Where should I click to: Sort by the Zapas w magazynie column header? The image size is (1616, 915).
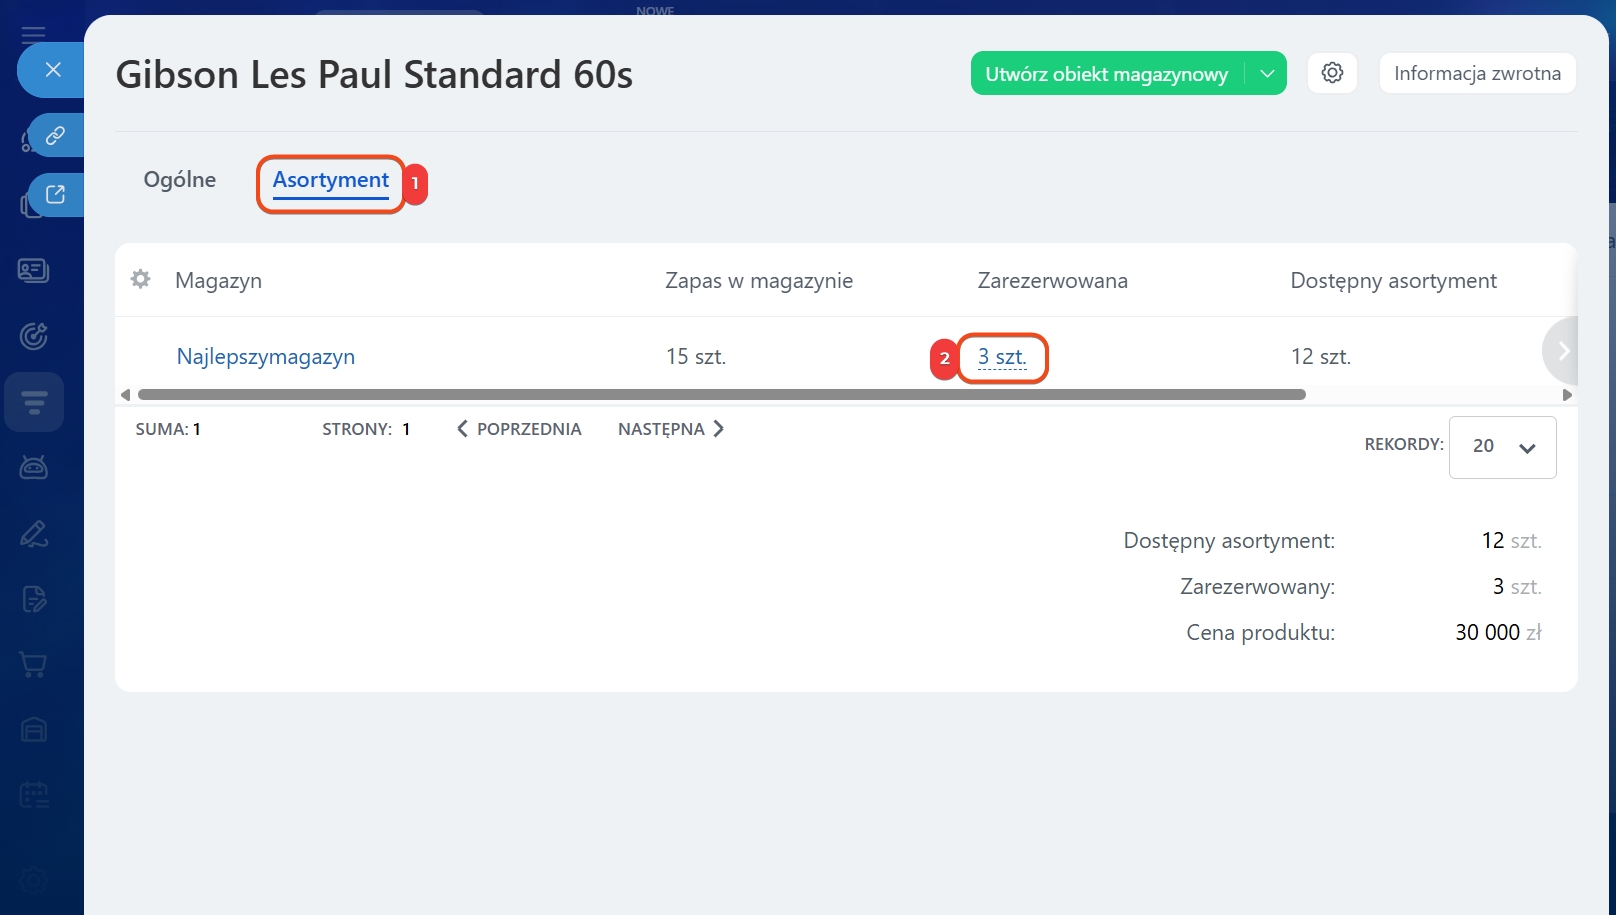click(759, 281)
